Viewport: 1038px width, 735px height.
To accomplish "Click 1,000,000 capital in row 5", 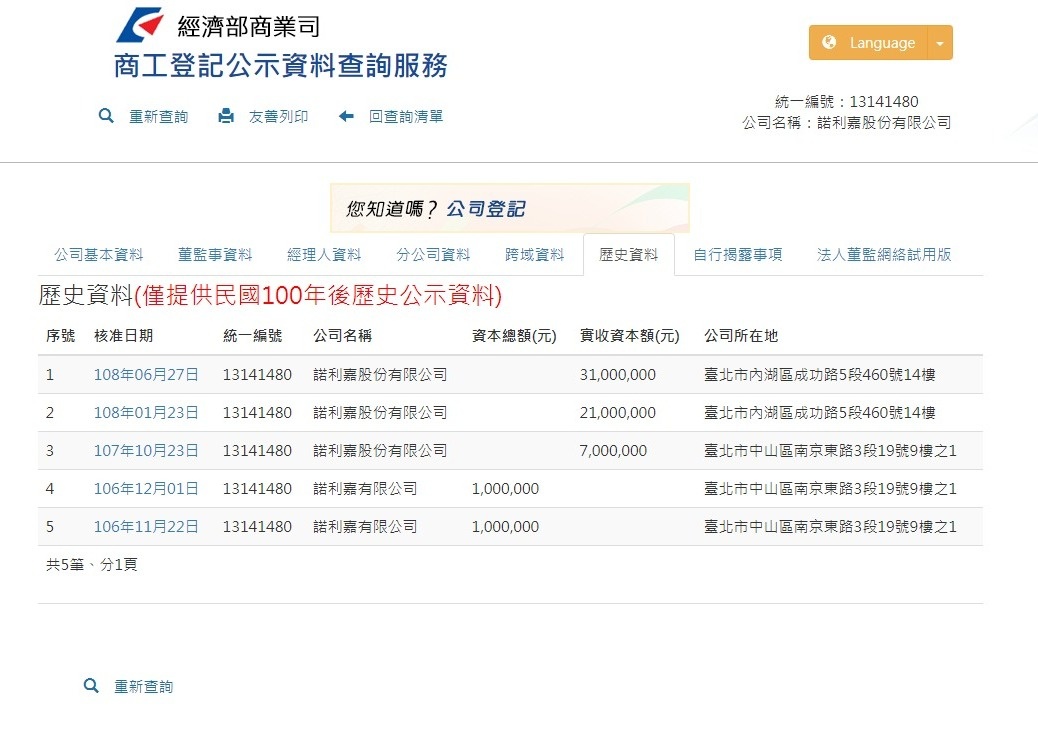I will pos(505,527).
